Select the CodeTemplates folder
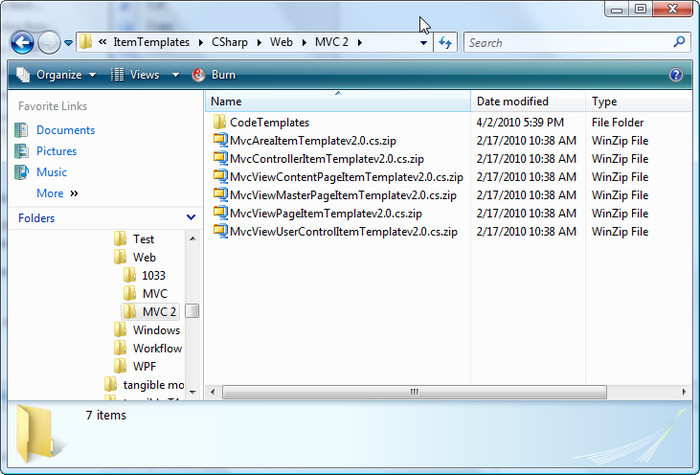This screenshot has height=475, width=700. pyautogui.click(x=270, y=122)
